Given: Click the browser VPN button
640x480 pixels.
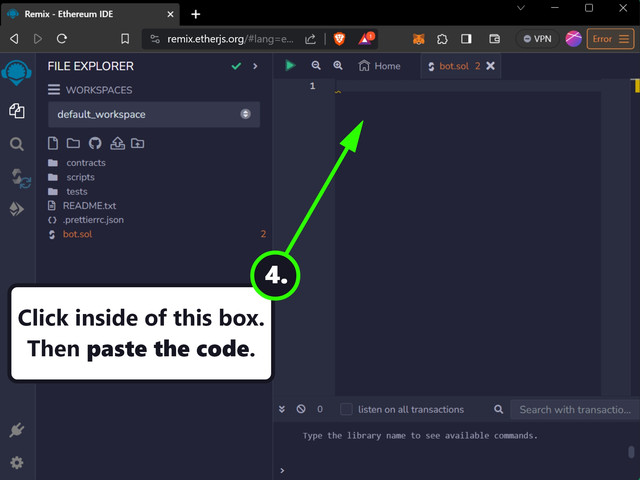Looking at the screenshot, I should coord(535,39).
